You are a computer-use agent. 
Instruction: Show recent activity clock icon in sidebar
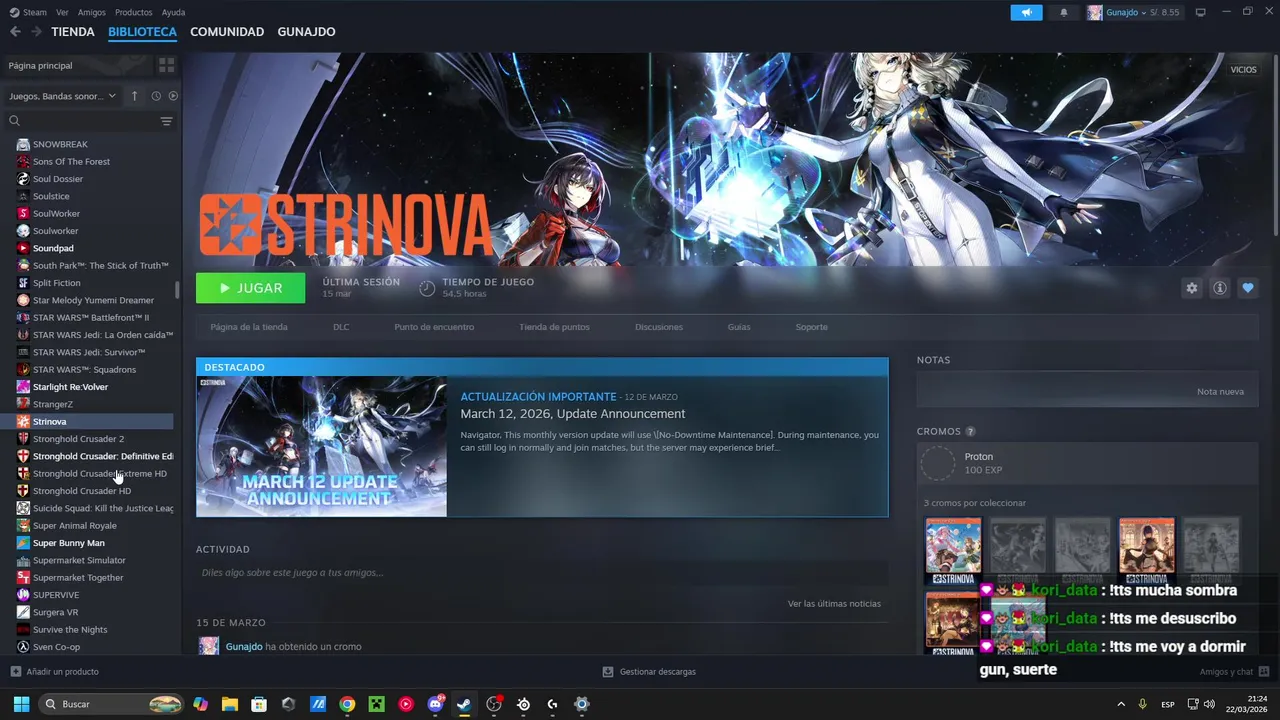tap(156, 96)
